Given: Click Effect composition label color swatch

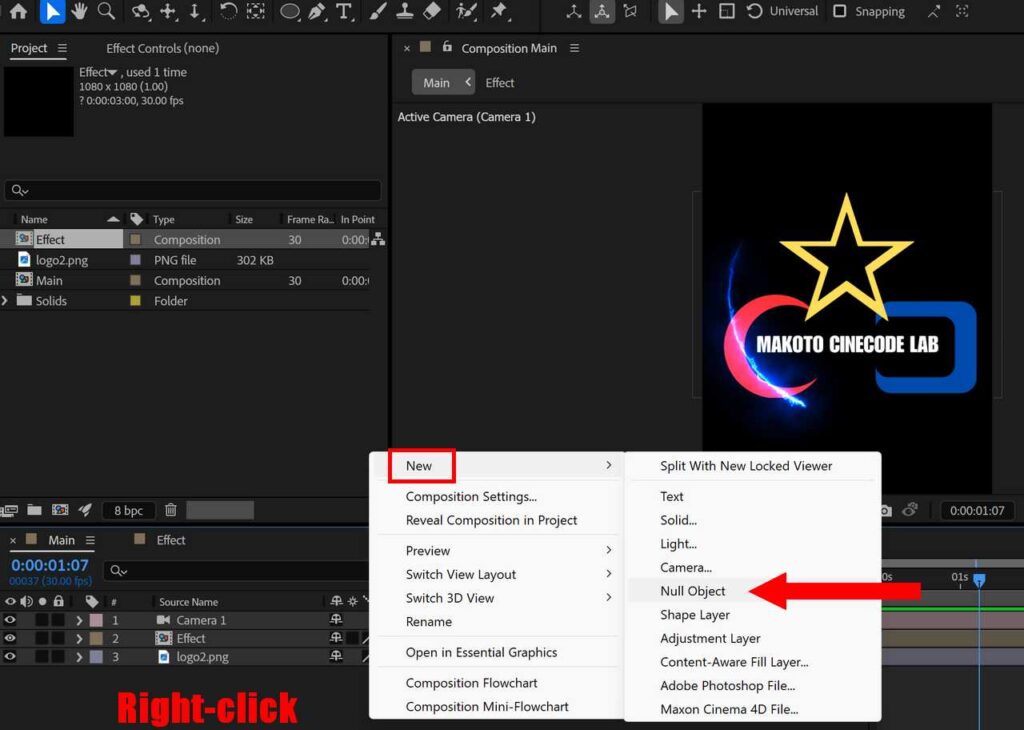Looking at the screenshot, I should [x=135, y=240].
